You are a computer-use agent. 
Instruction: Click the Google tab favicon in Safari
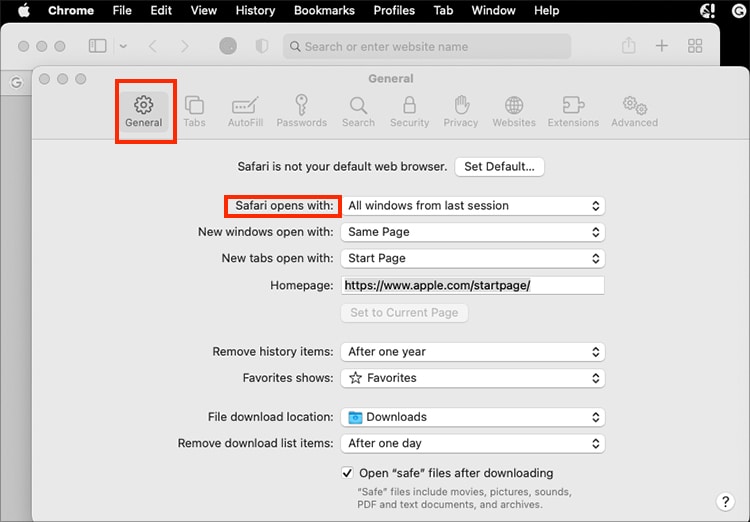pyautogui.click(x=16, y=82)
